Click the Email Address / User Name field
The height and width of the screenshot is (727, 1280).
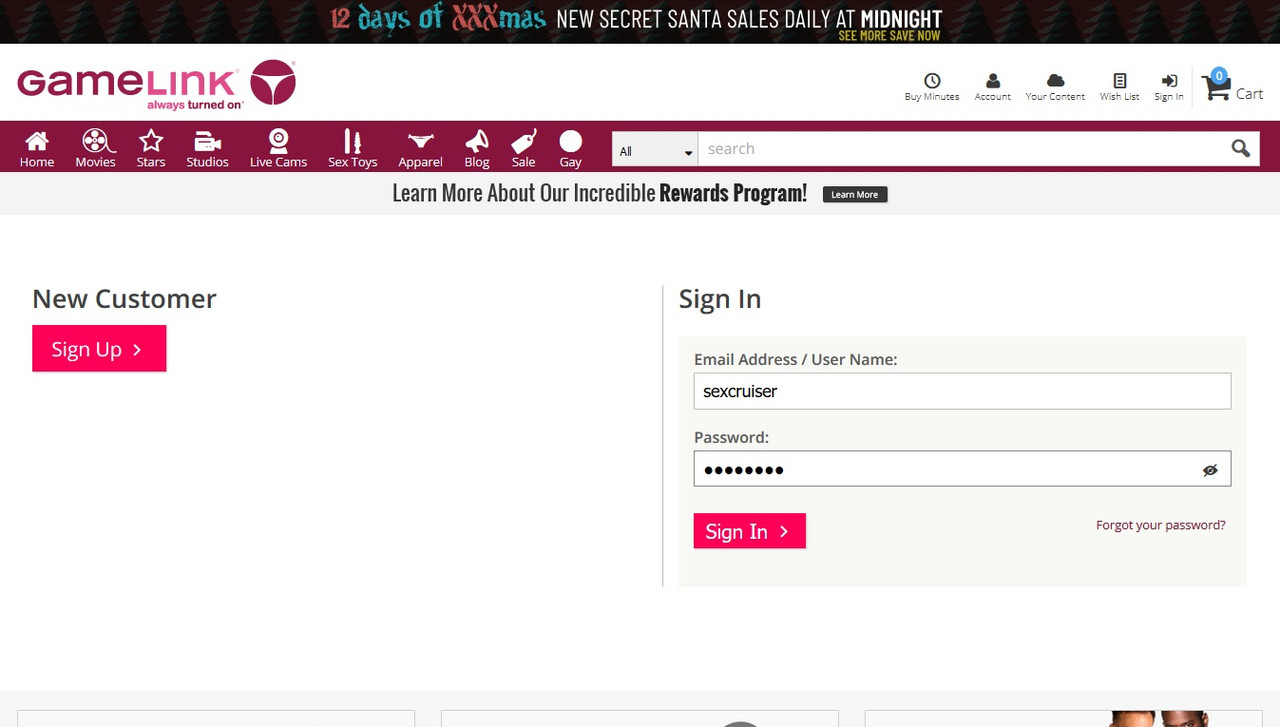coord(962,391)
